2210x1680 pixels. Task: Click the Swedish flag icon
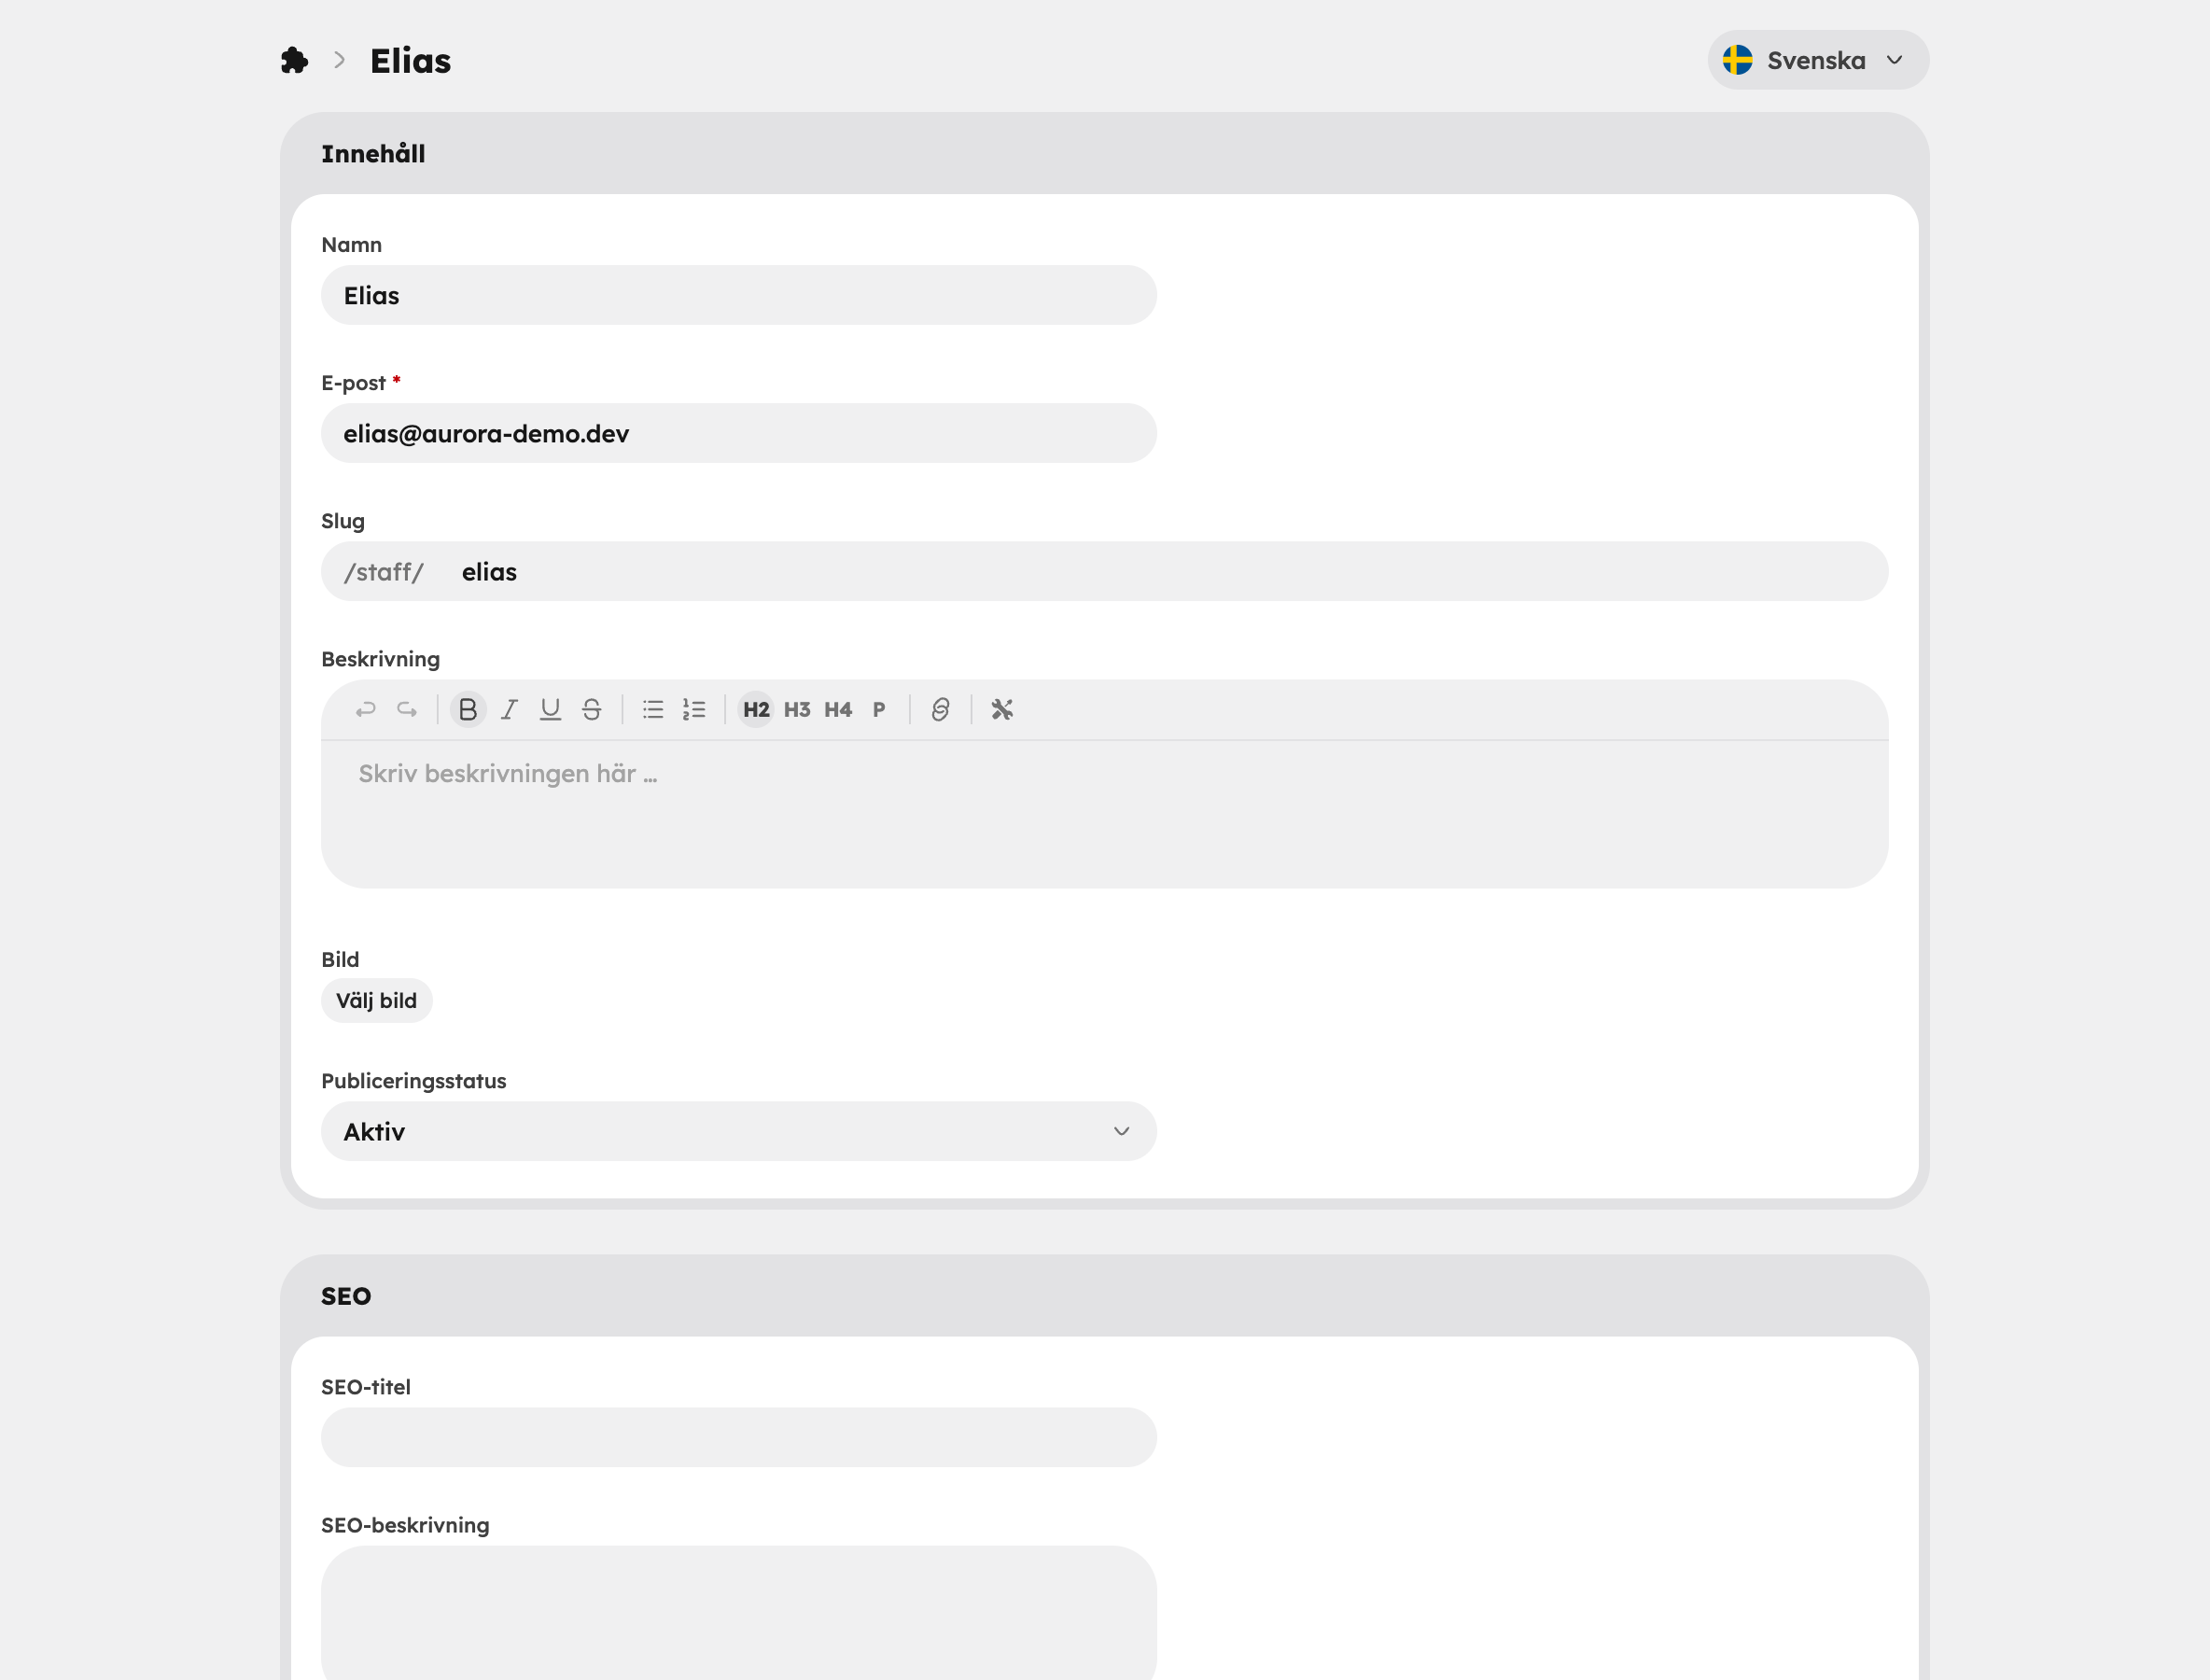1737,60
